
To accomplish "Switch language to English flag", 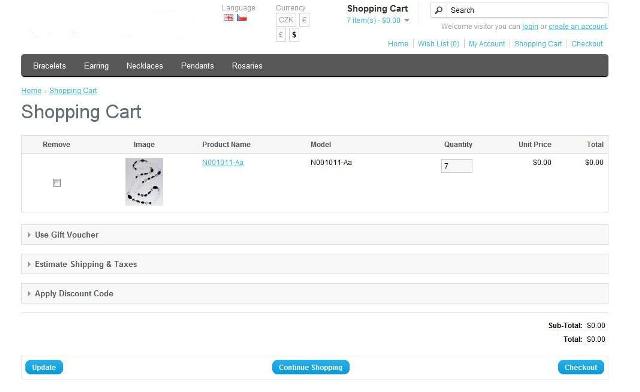I will point(229,18).
